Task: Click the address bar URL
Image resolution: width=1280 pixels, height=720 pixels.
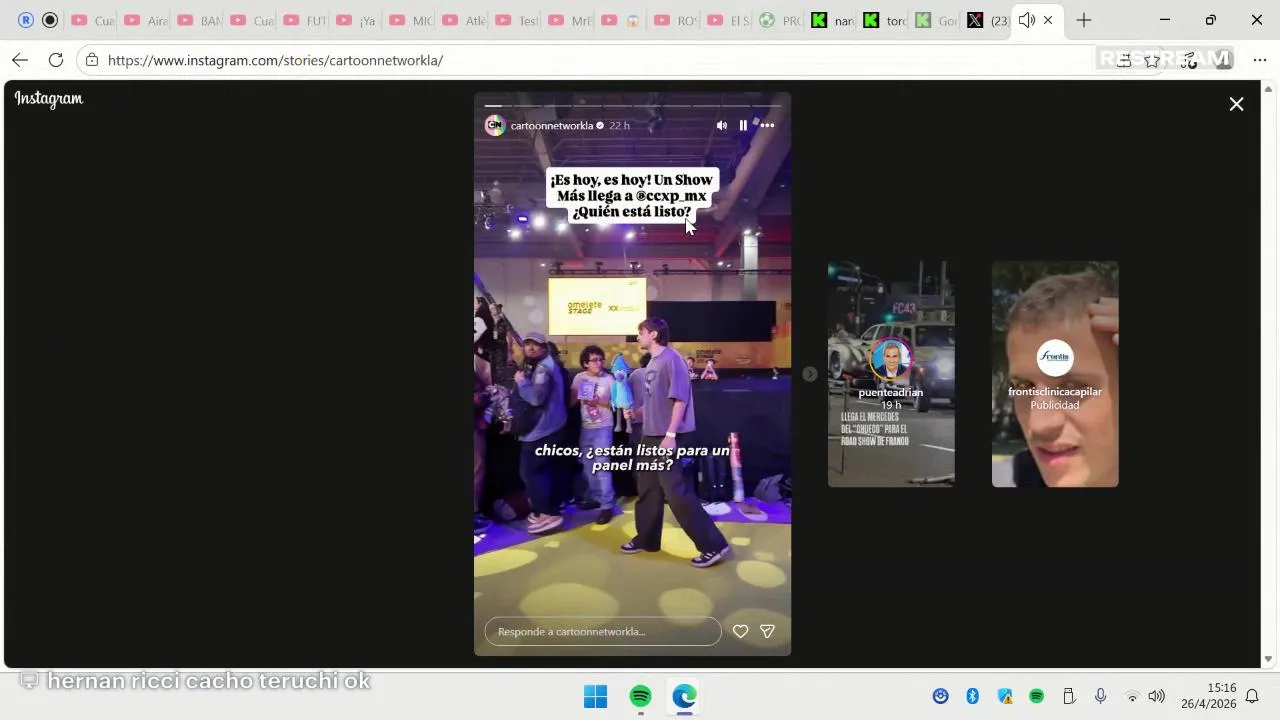Action: [x=275, y=60]
